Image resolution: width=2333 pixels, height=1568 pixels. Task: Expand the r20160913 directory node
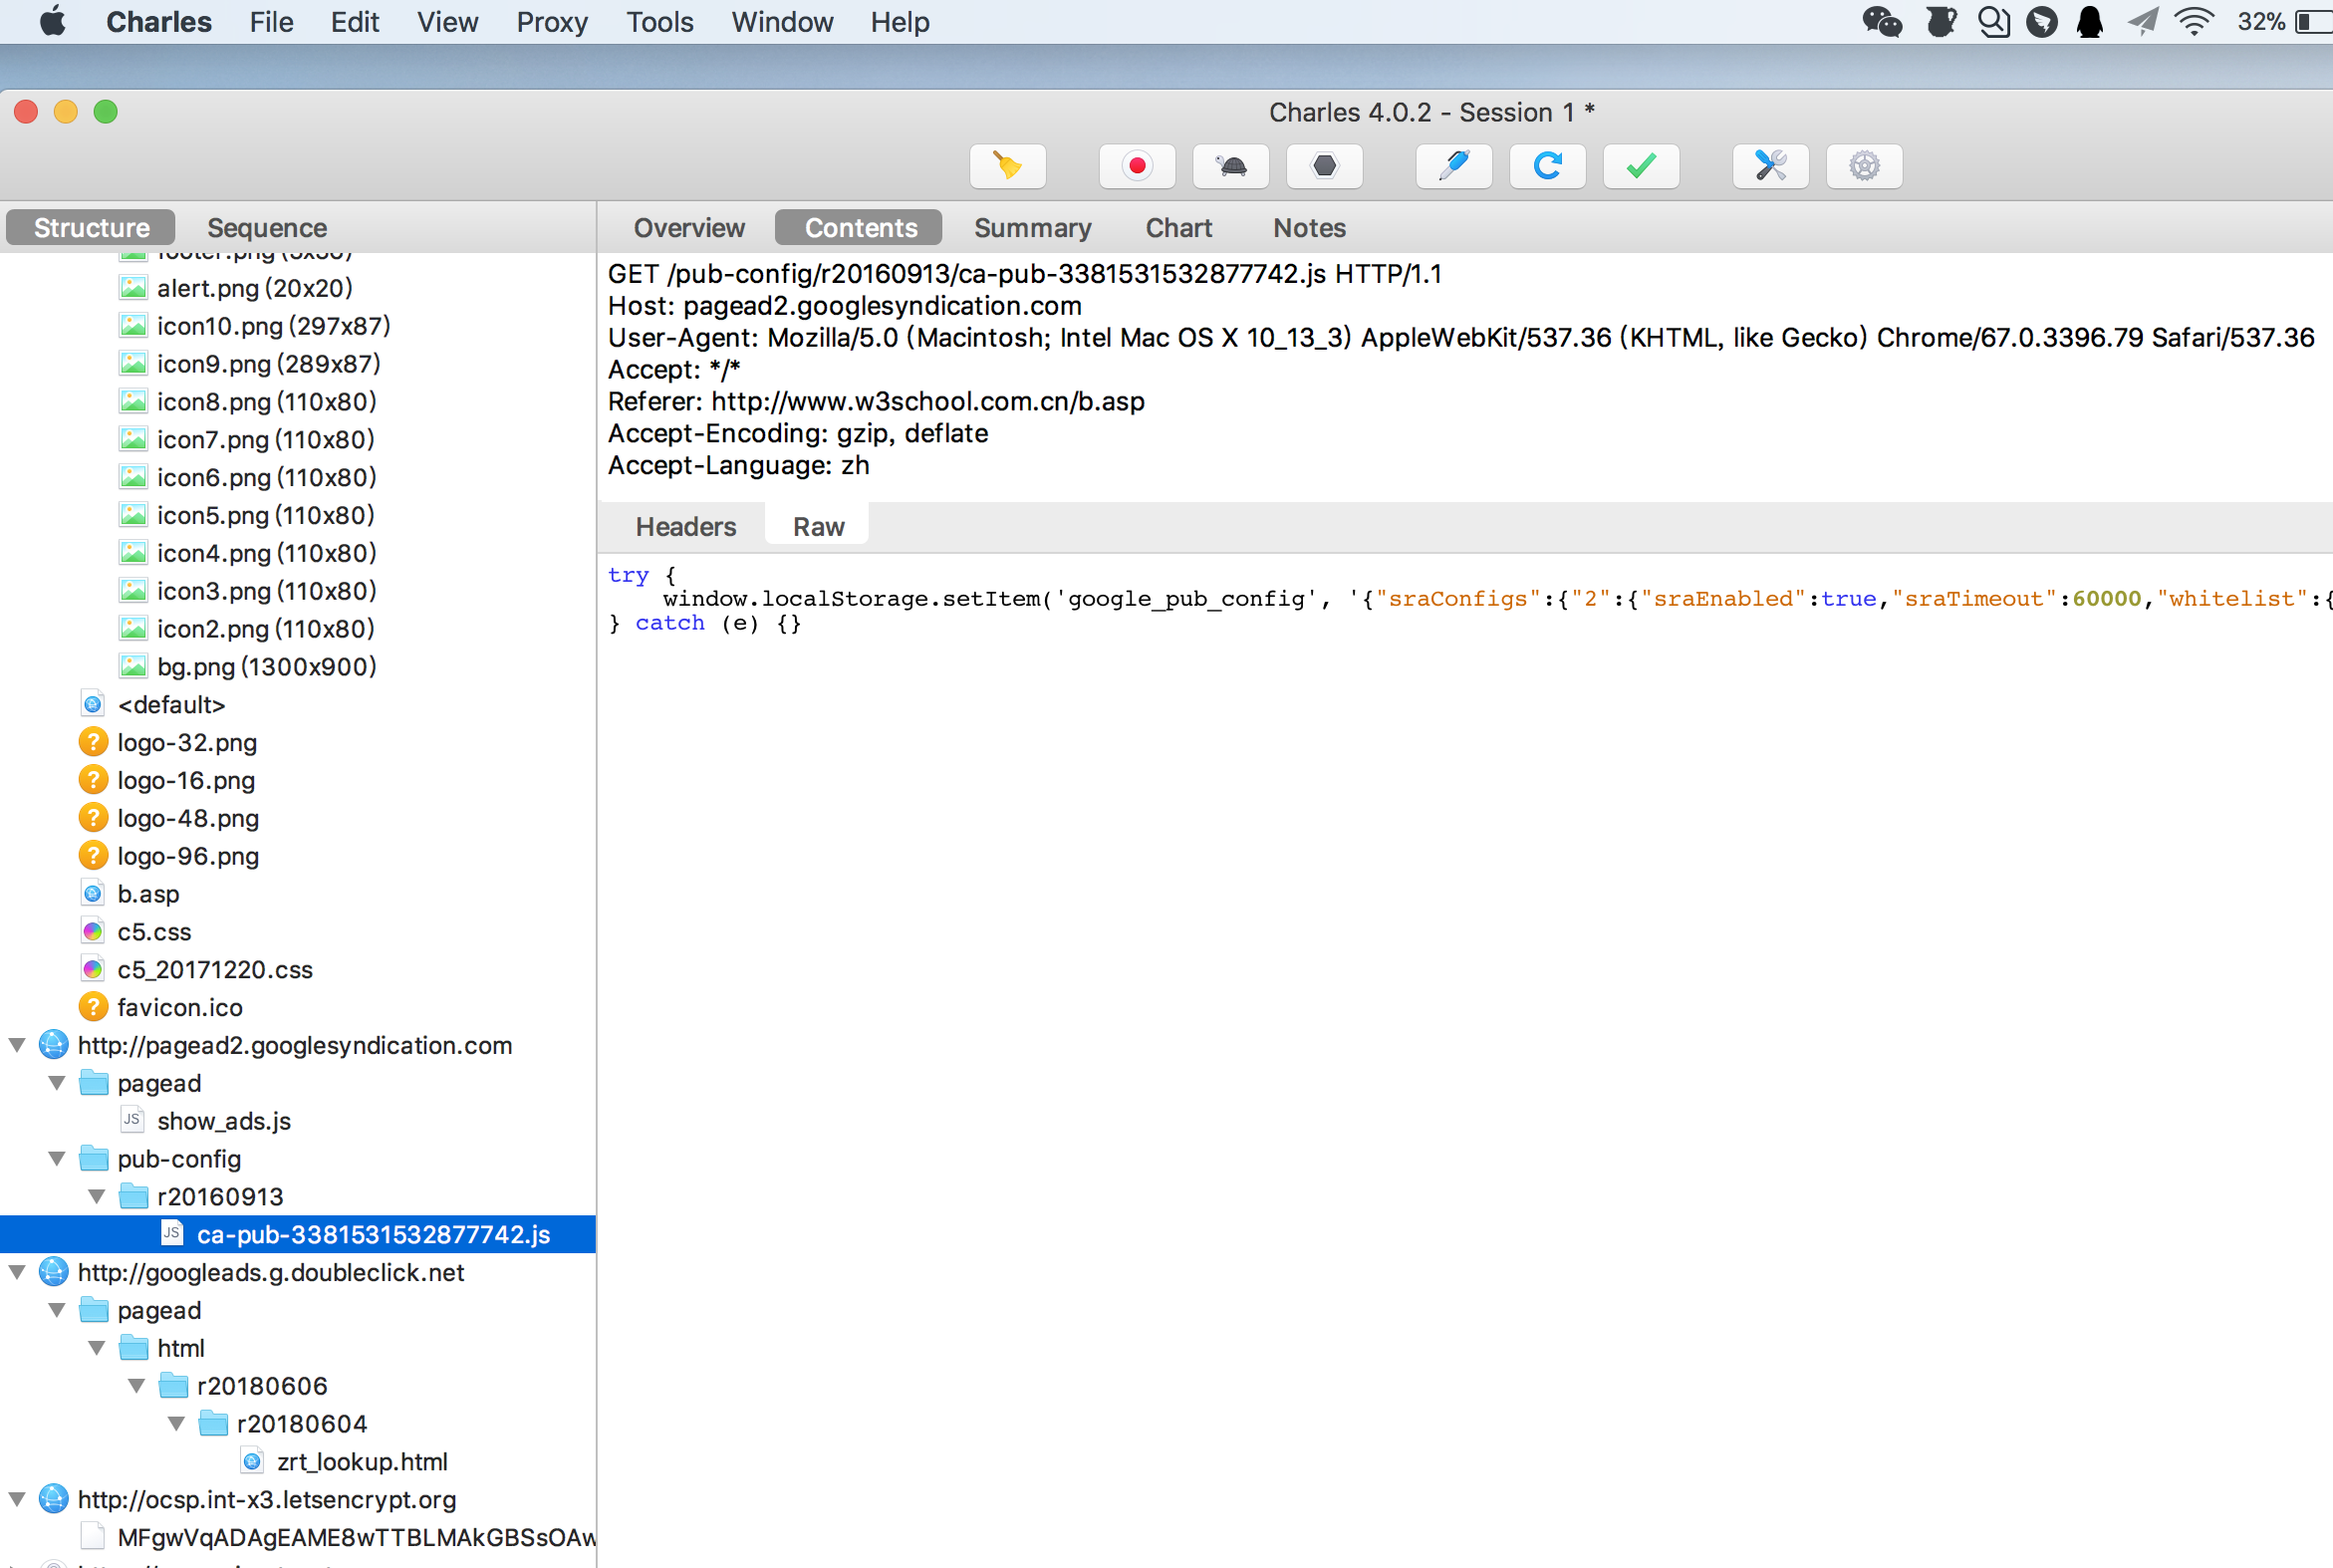click(102, 1197)
